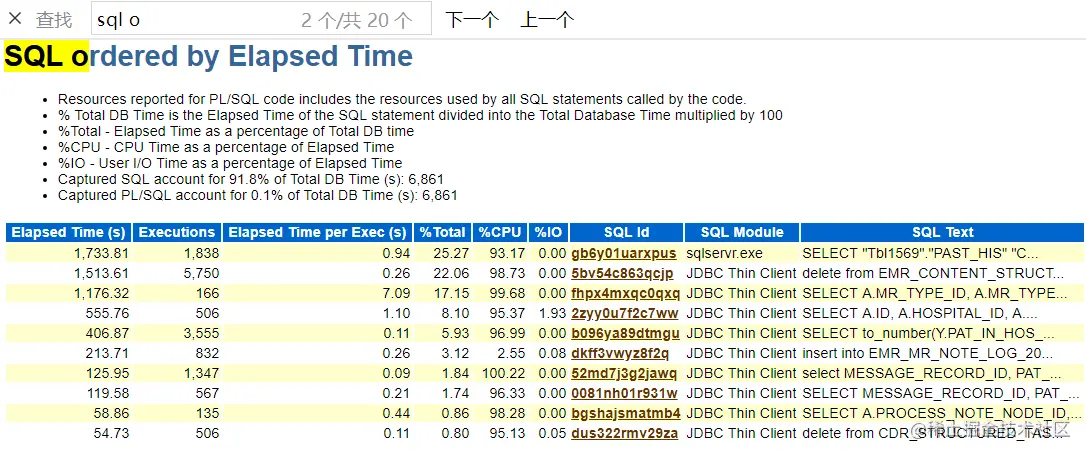Image resolution: width=1086 pixels, height=455 pixels.
Task: Open SQL Id fhpx4mxqc0qxq link
Action: coord(625,293)
